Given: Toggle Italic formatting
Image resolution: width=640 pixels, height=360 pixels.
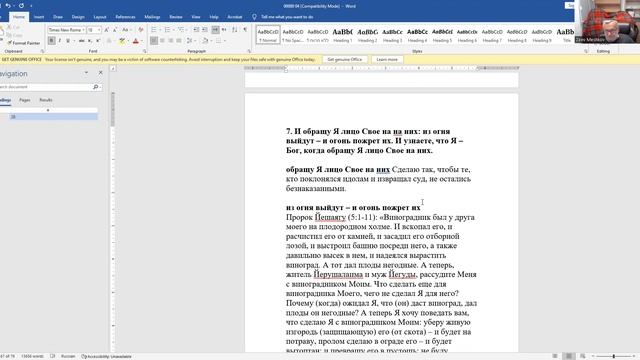Looking at the screenshot, I should tap(60, 41).
